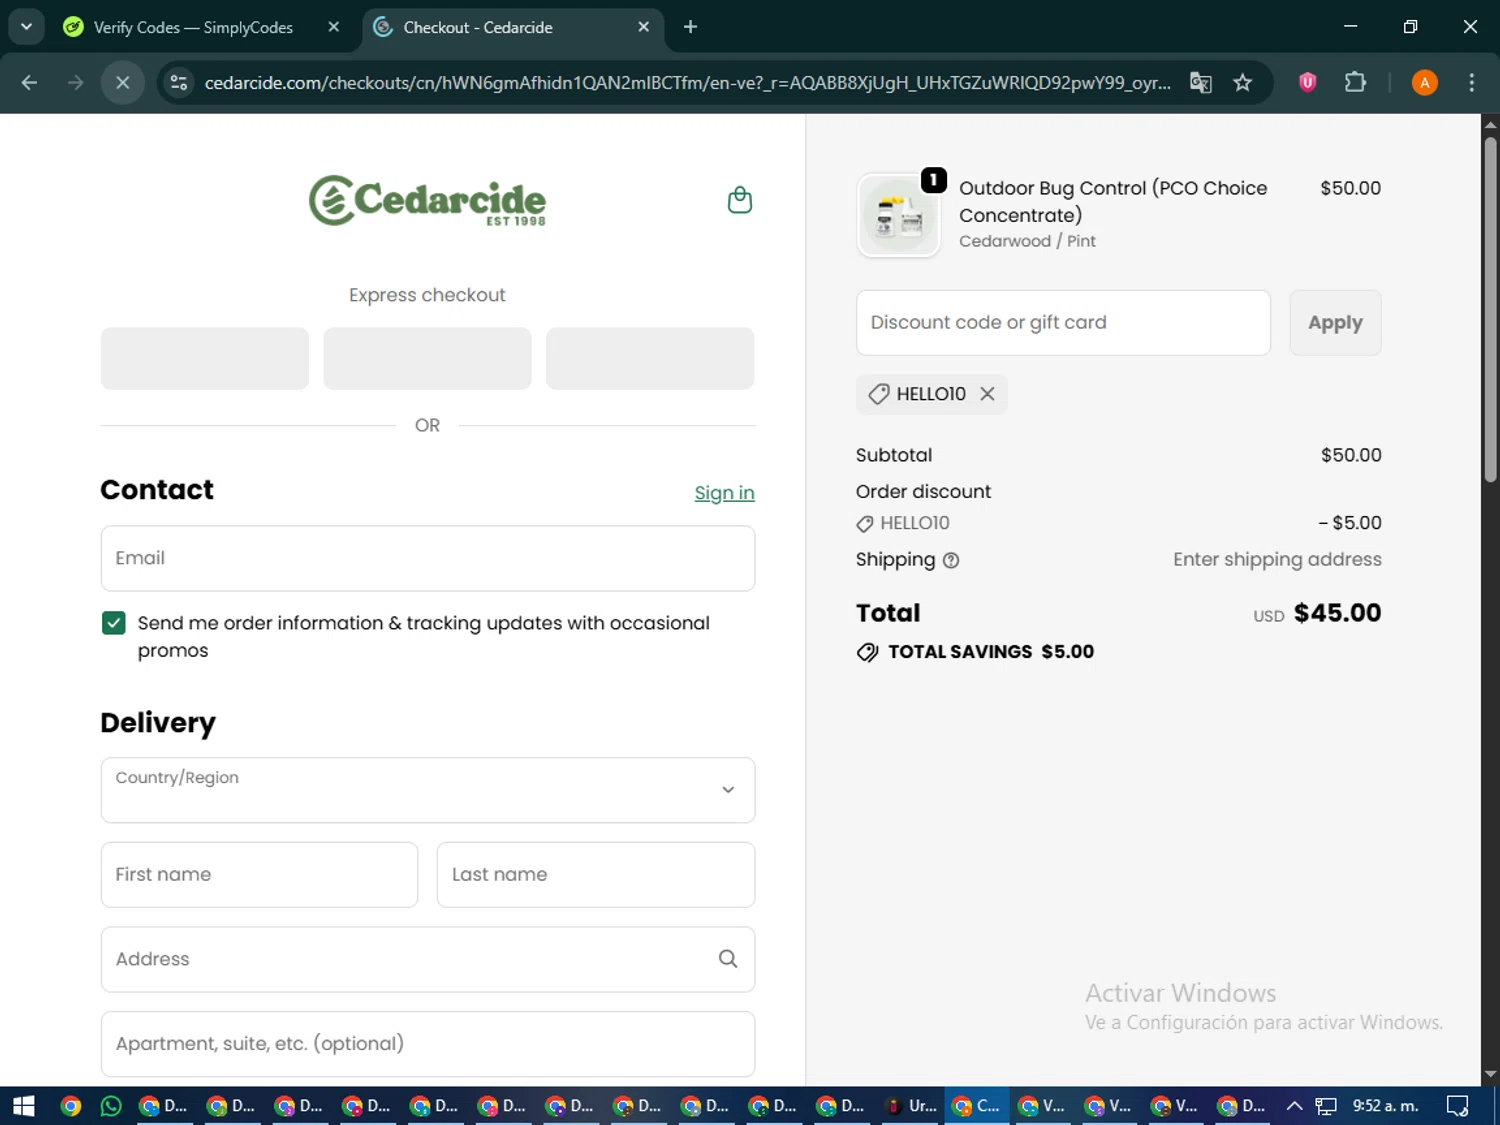Show hidden system tray icons
This screenshot has width=1500, height=1125.
click(1294, 1106)
